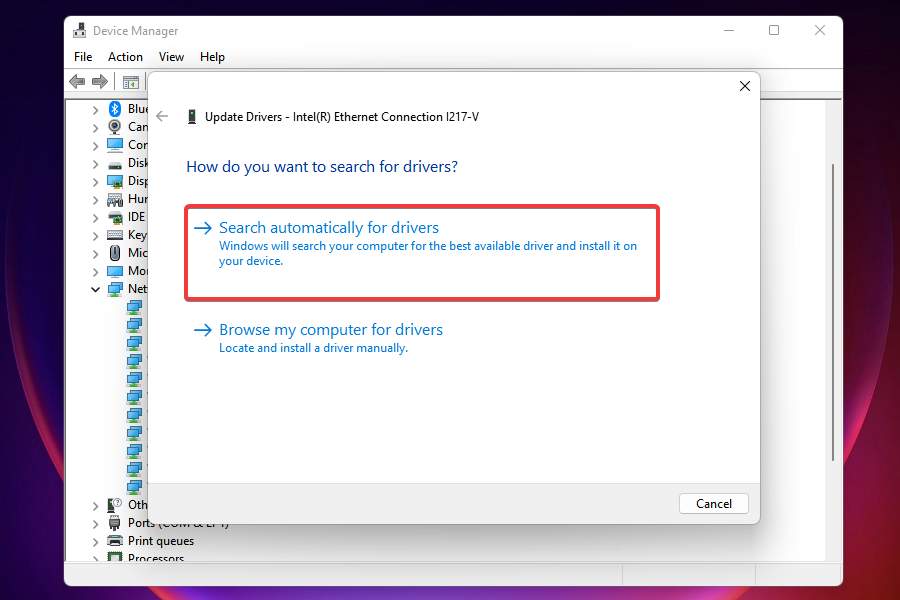The image size is (900, 600).
Task: Click the toolbar Back arrow
Action: click(x=77, y=82)
